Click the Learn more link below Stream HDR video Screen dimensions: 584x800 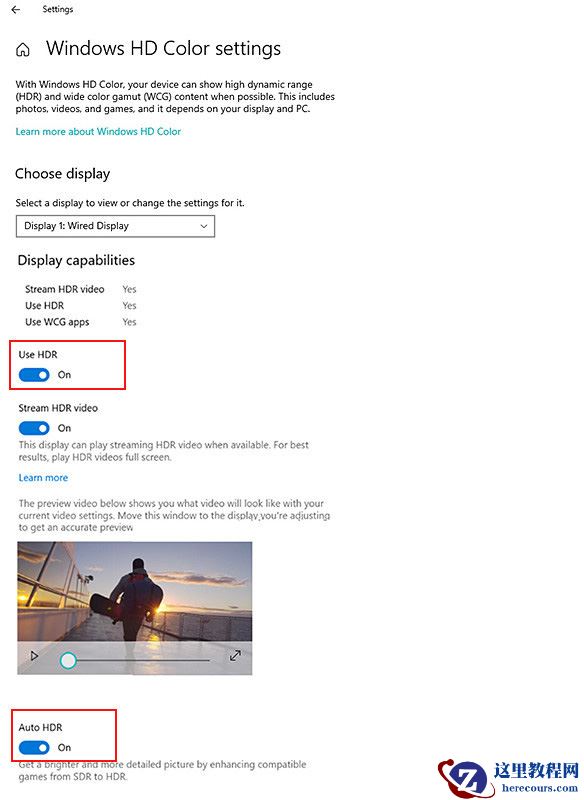tap(42, 477)
